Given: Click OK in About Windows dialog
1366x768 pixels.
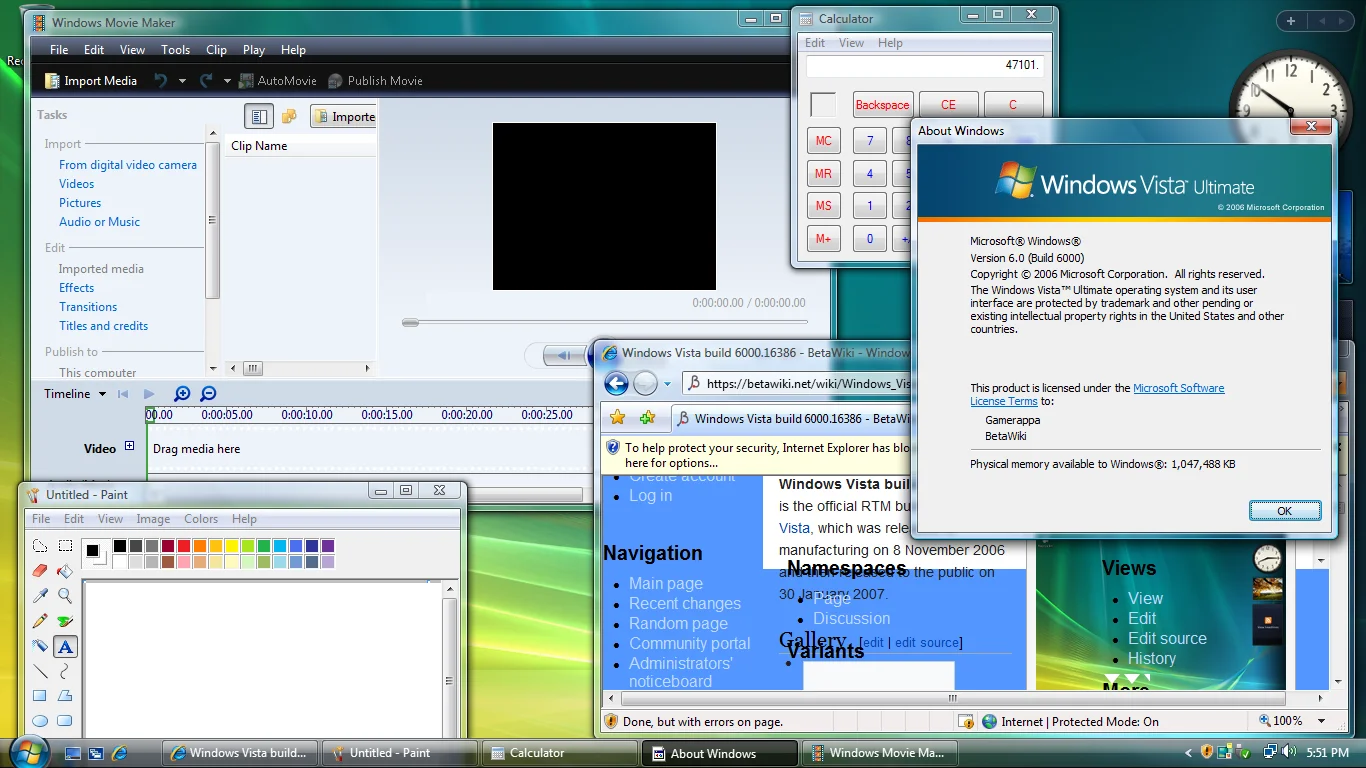Looking at the screenshot, I should (1285, 511).
